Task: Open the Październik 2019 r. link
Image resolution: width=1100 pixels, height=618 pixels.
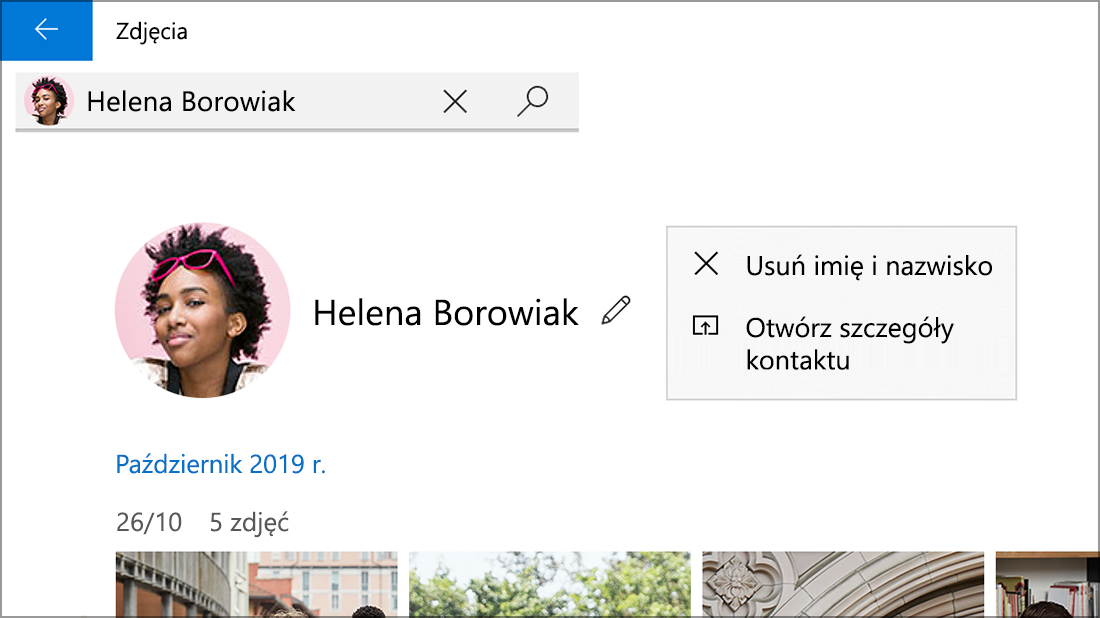Action: (x=221, y=464)
